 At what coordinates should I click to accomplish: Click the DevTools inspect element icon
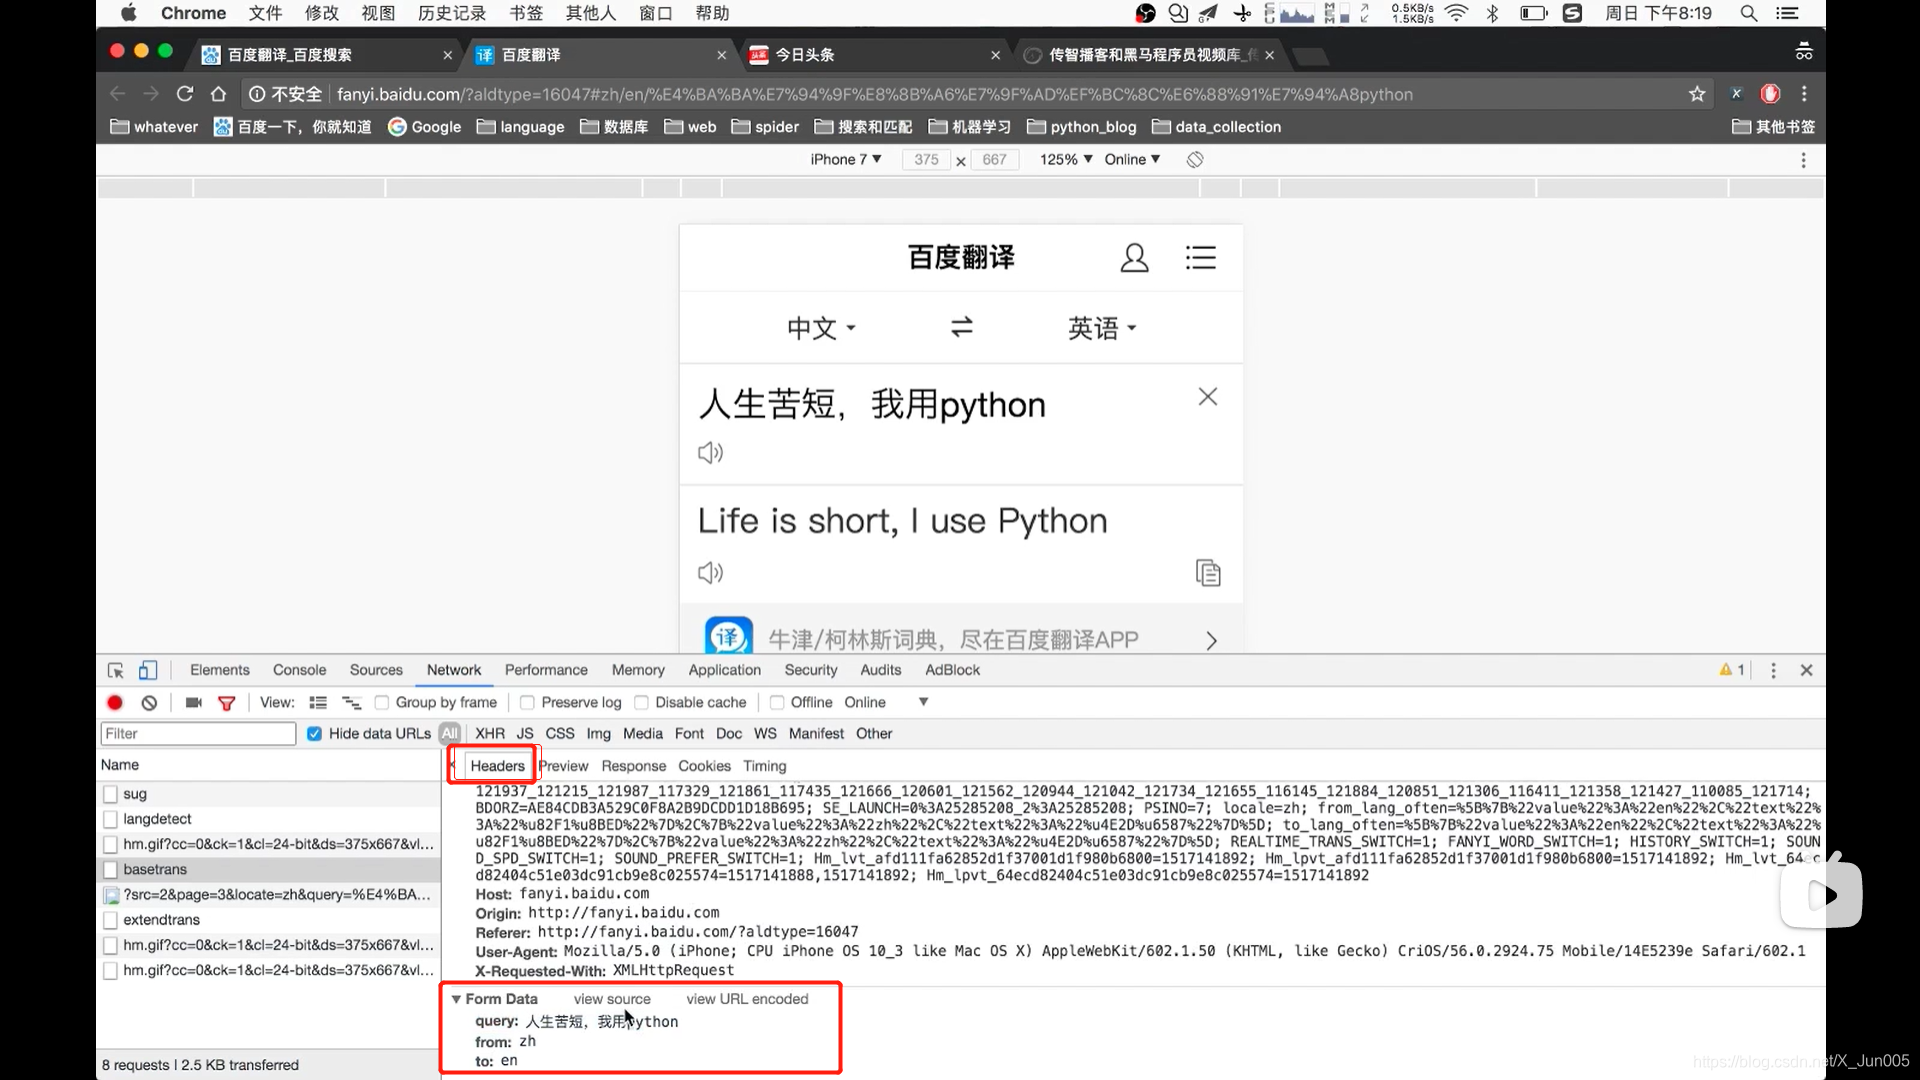coord(116,671)
